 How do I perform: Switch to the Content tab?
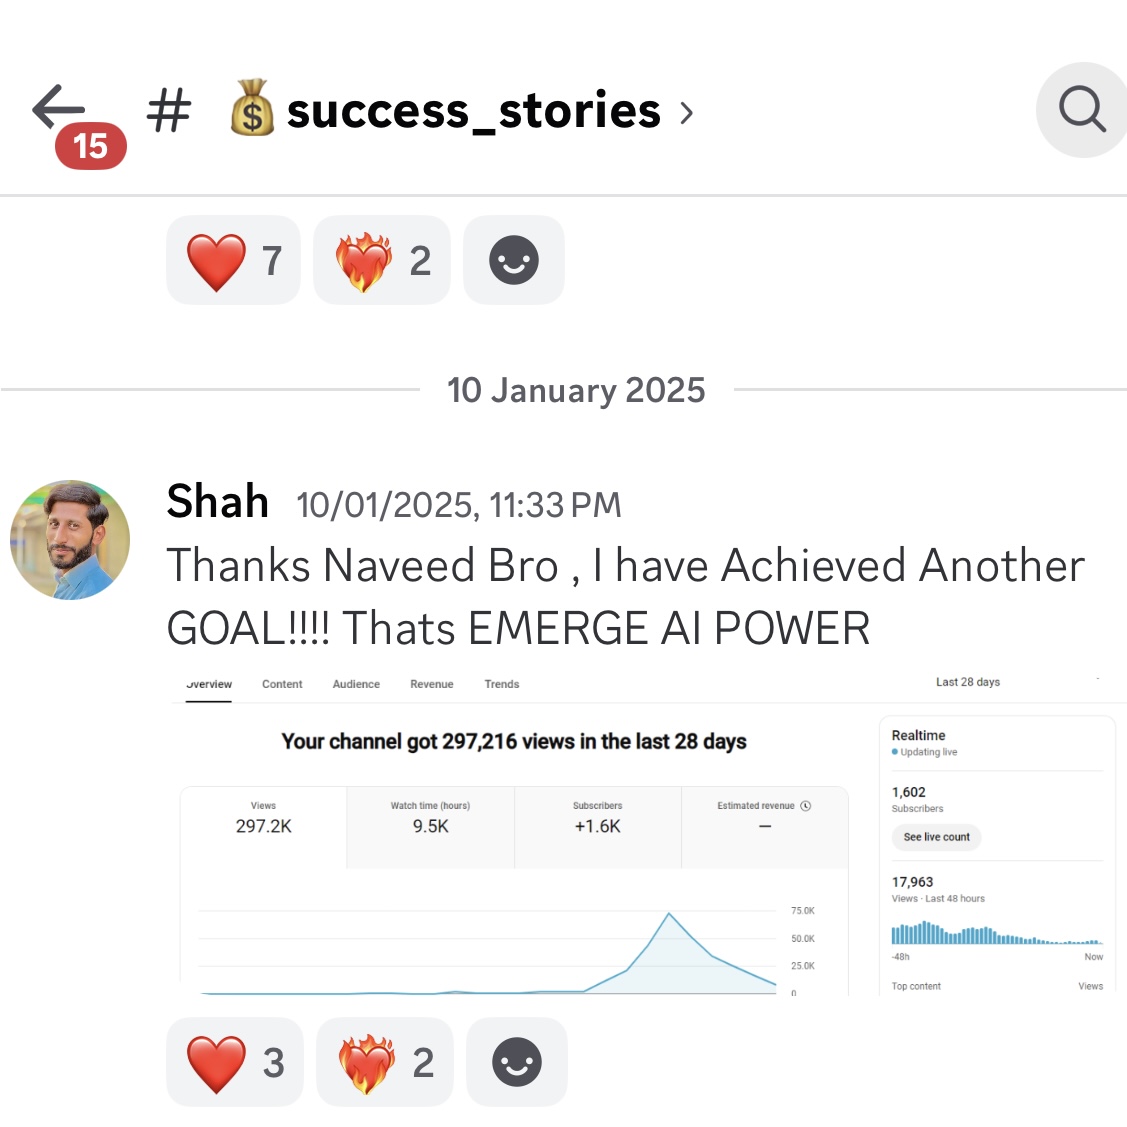282,684
